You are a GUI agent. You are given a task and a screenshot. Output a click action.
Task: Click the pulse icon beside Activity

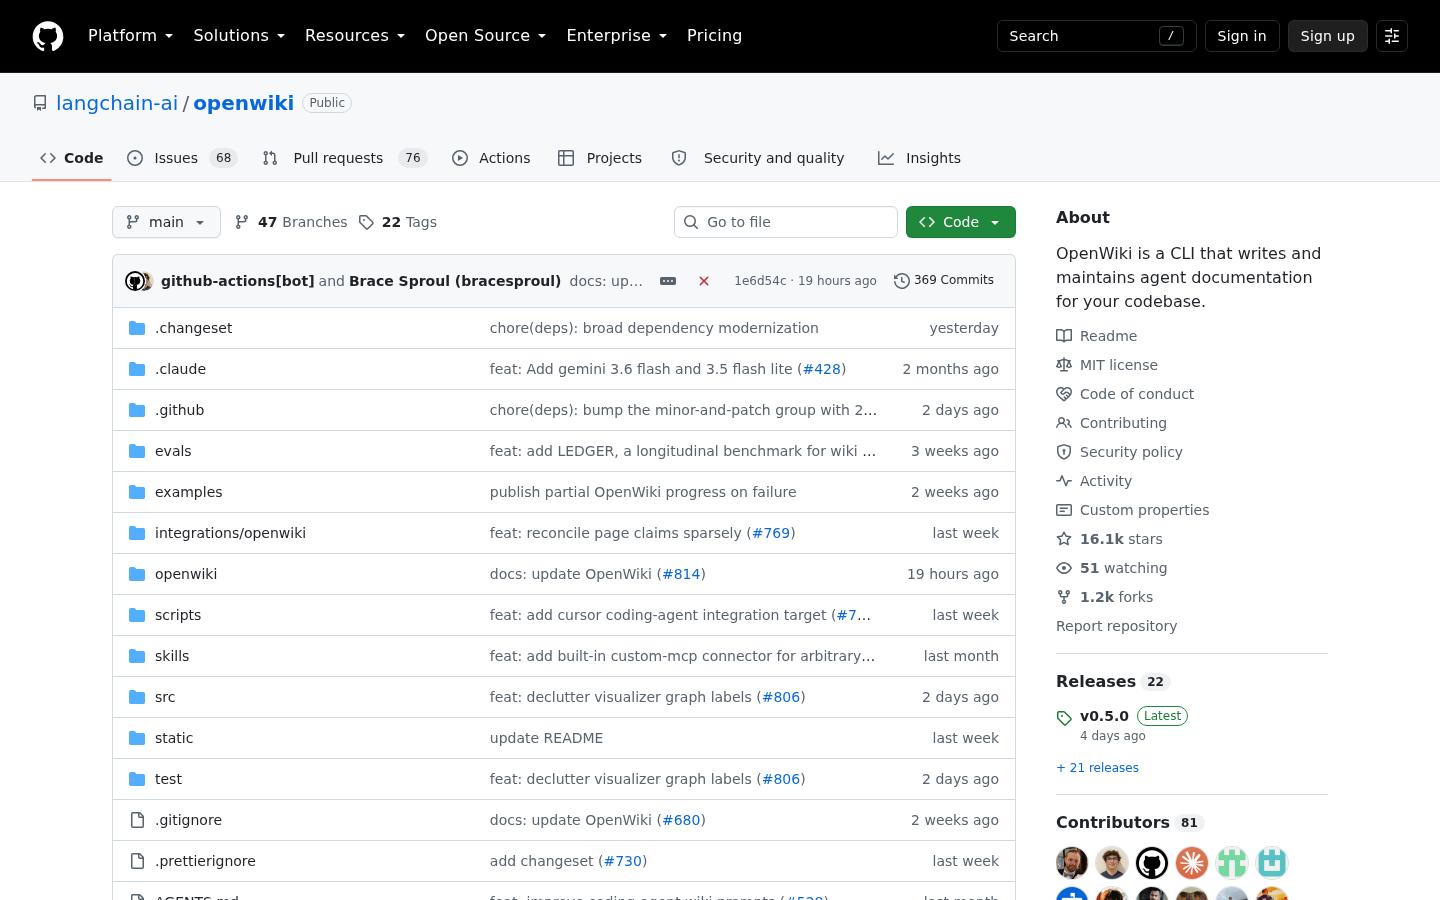click(1064, 481)
